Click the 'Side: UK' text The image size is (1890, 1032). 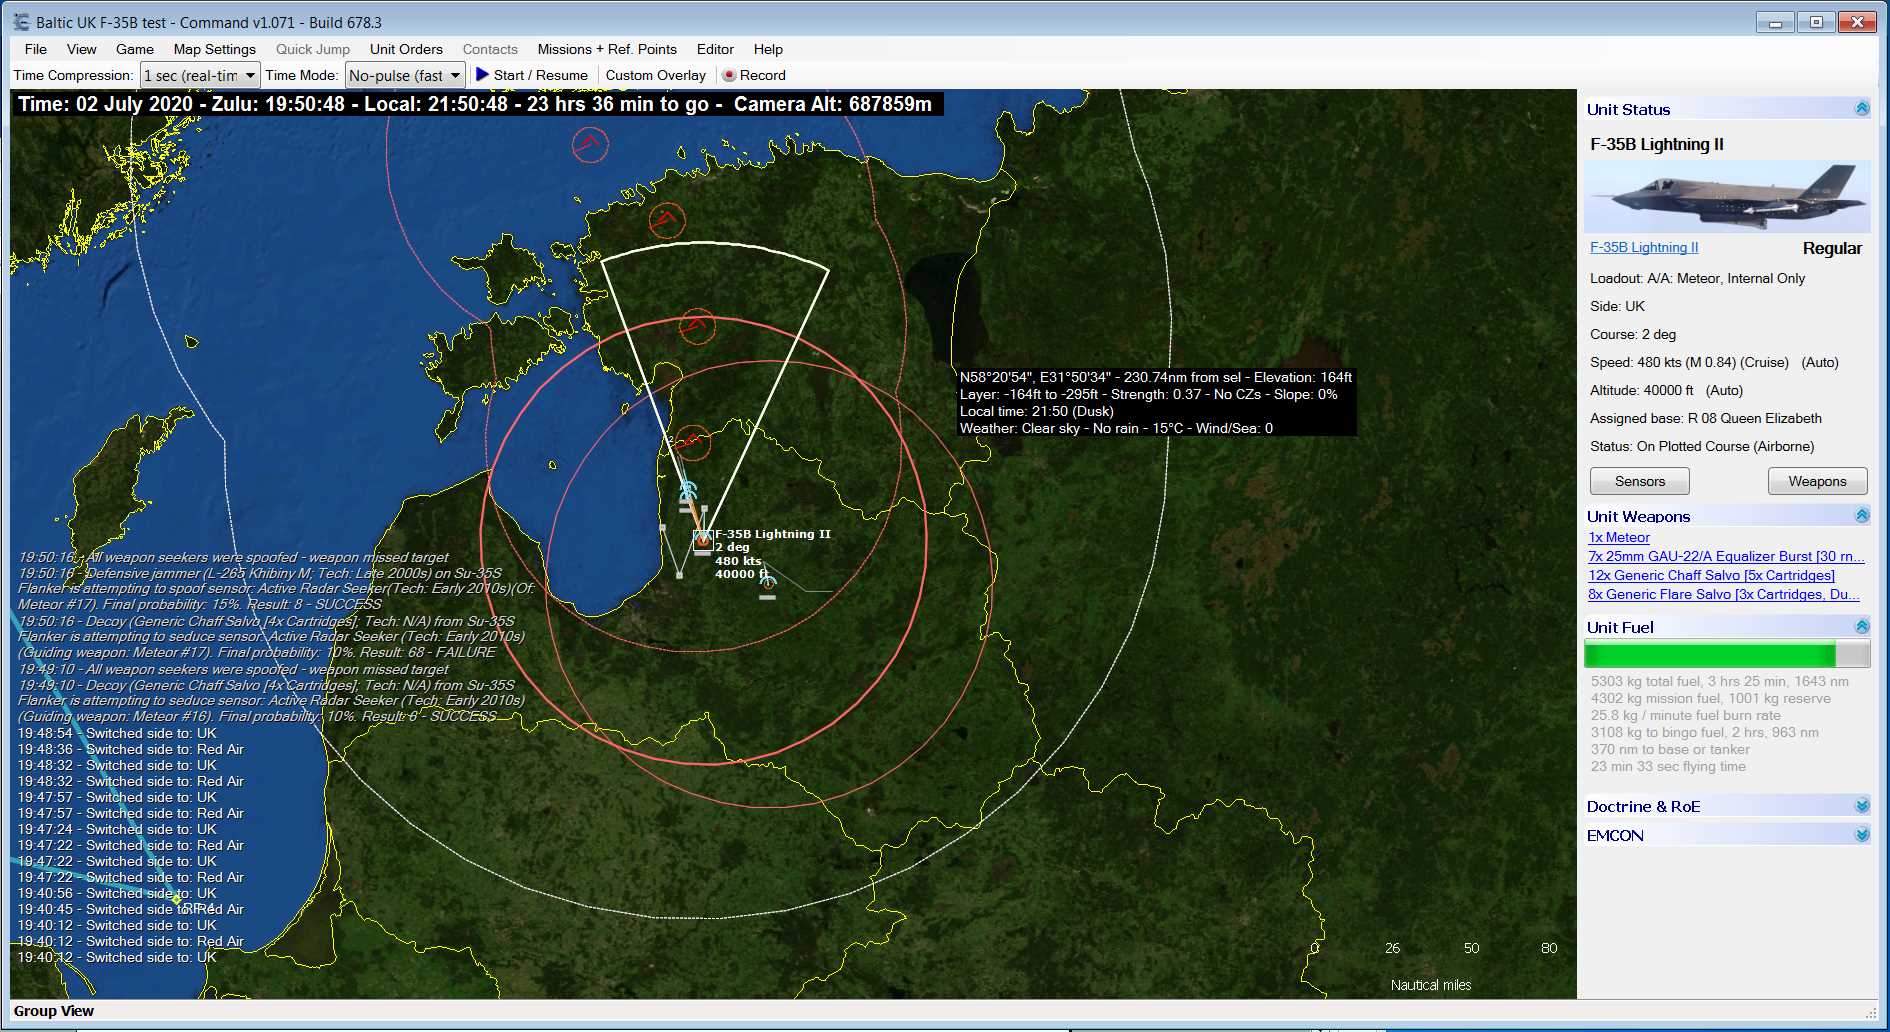[x=1617, y=306]
